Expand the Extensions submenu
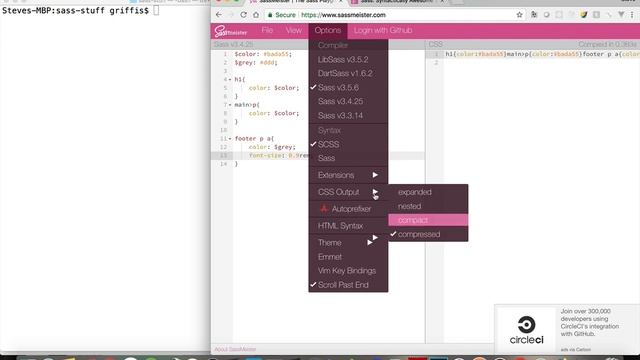The width and height of the screenshot is (640, 360). coord(348,175)
